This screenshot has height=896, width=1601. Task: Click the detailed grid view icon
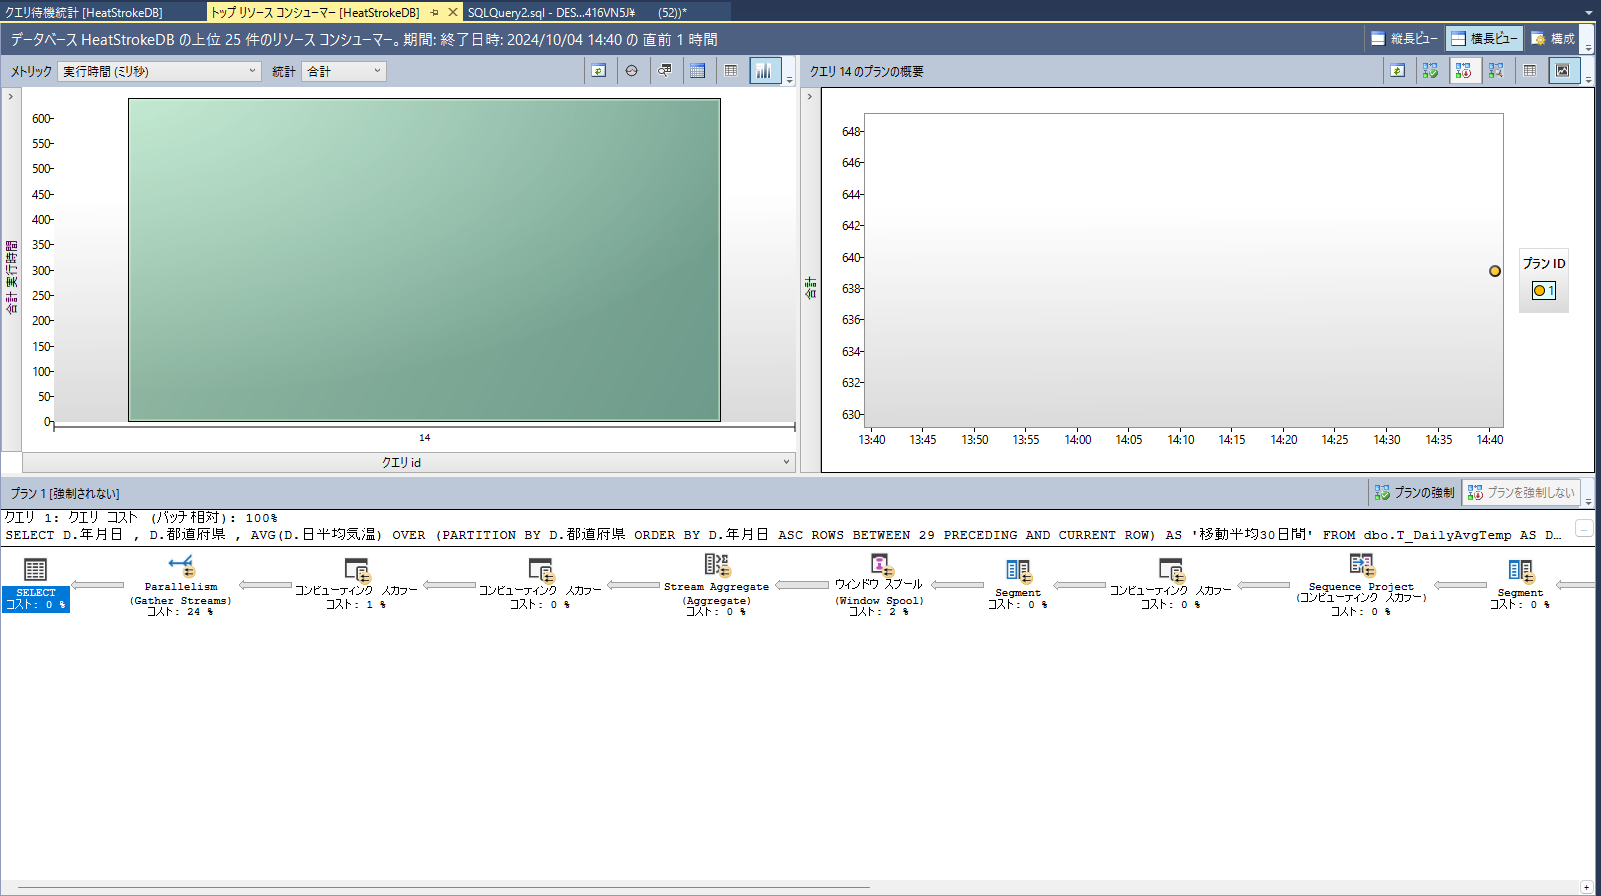(698, 71)
